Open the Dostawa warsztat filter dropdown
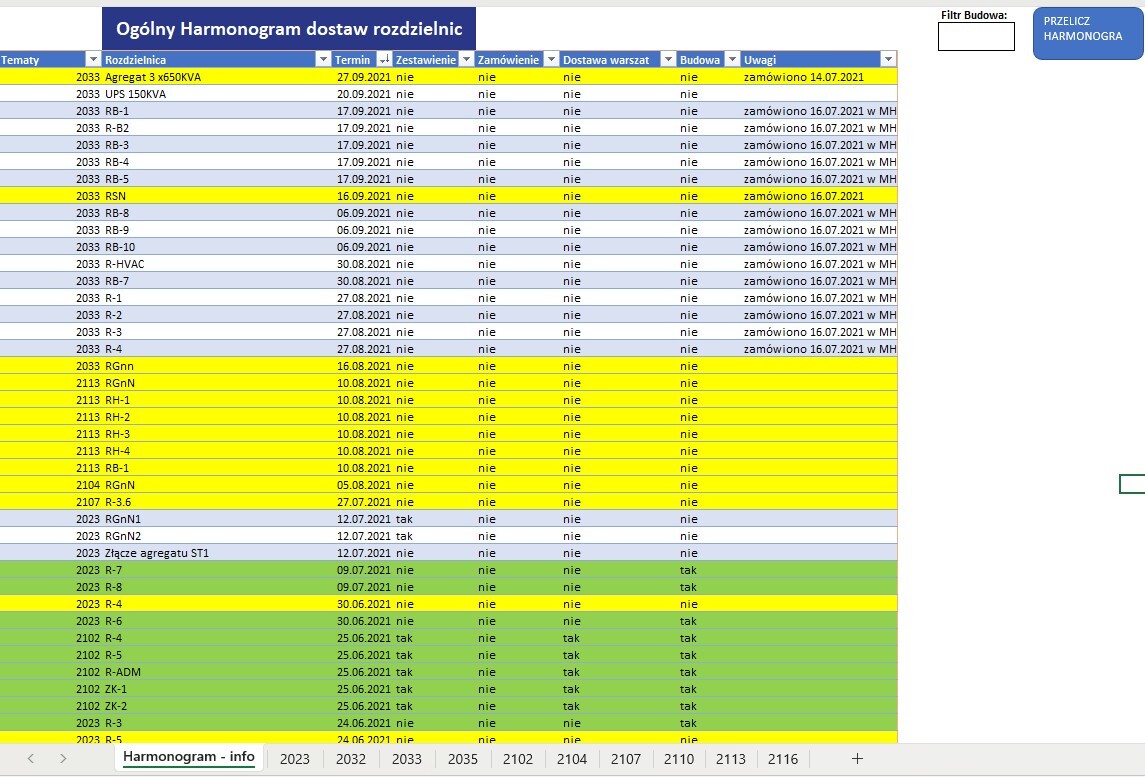The image size is (1145, 777). [x=667, y=60]
